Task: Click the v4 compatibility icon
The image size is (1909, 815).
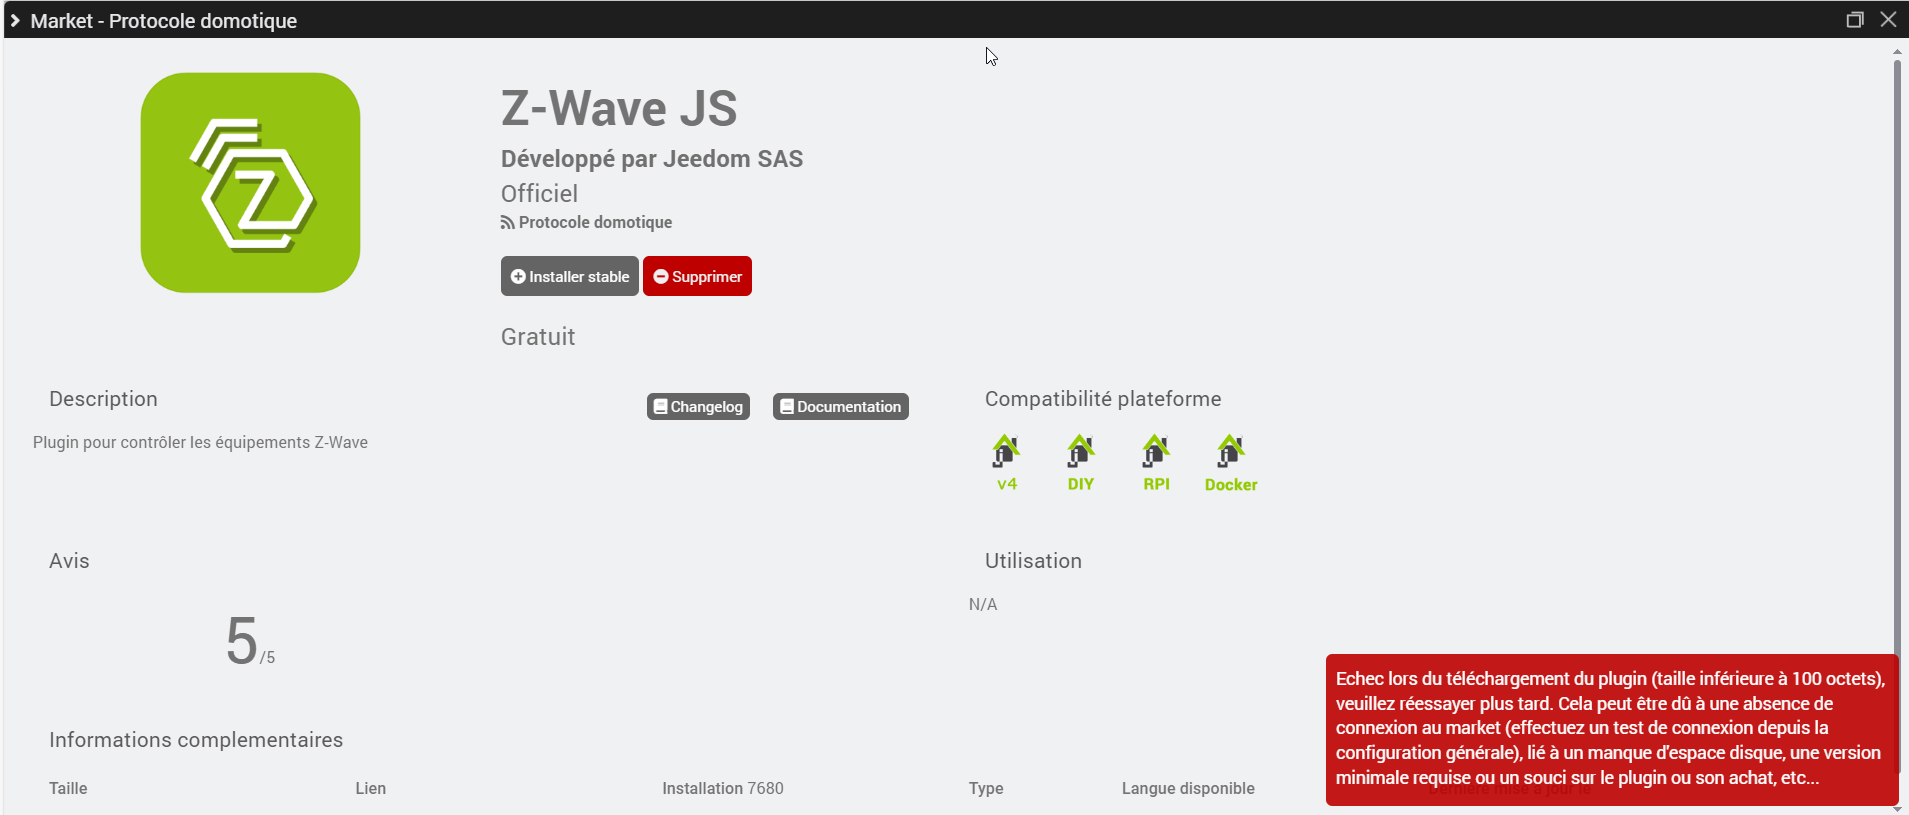Action: [x=1006, y=463]
